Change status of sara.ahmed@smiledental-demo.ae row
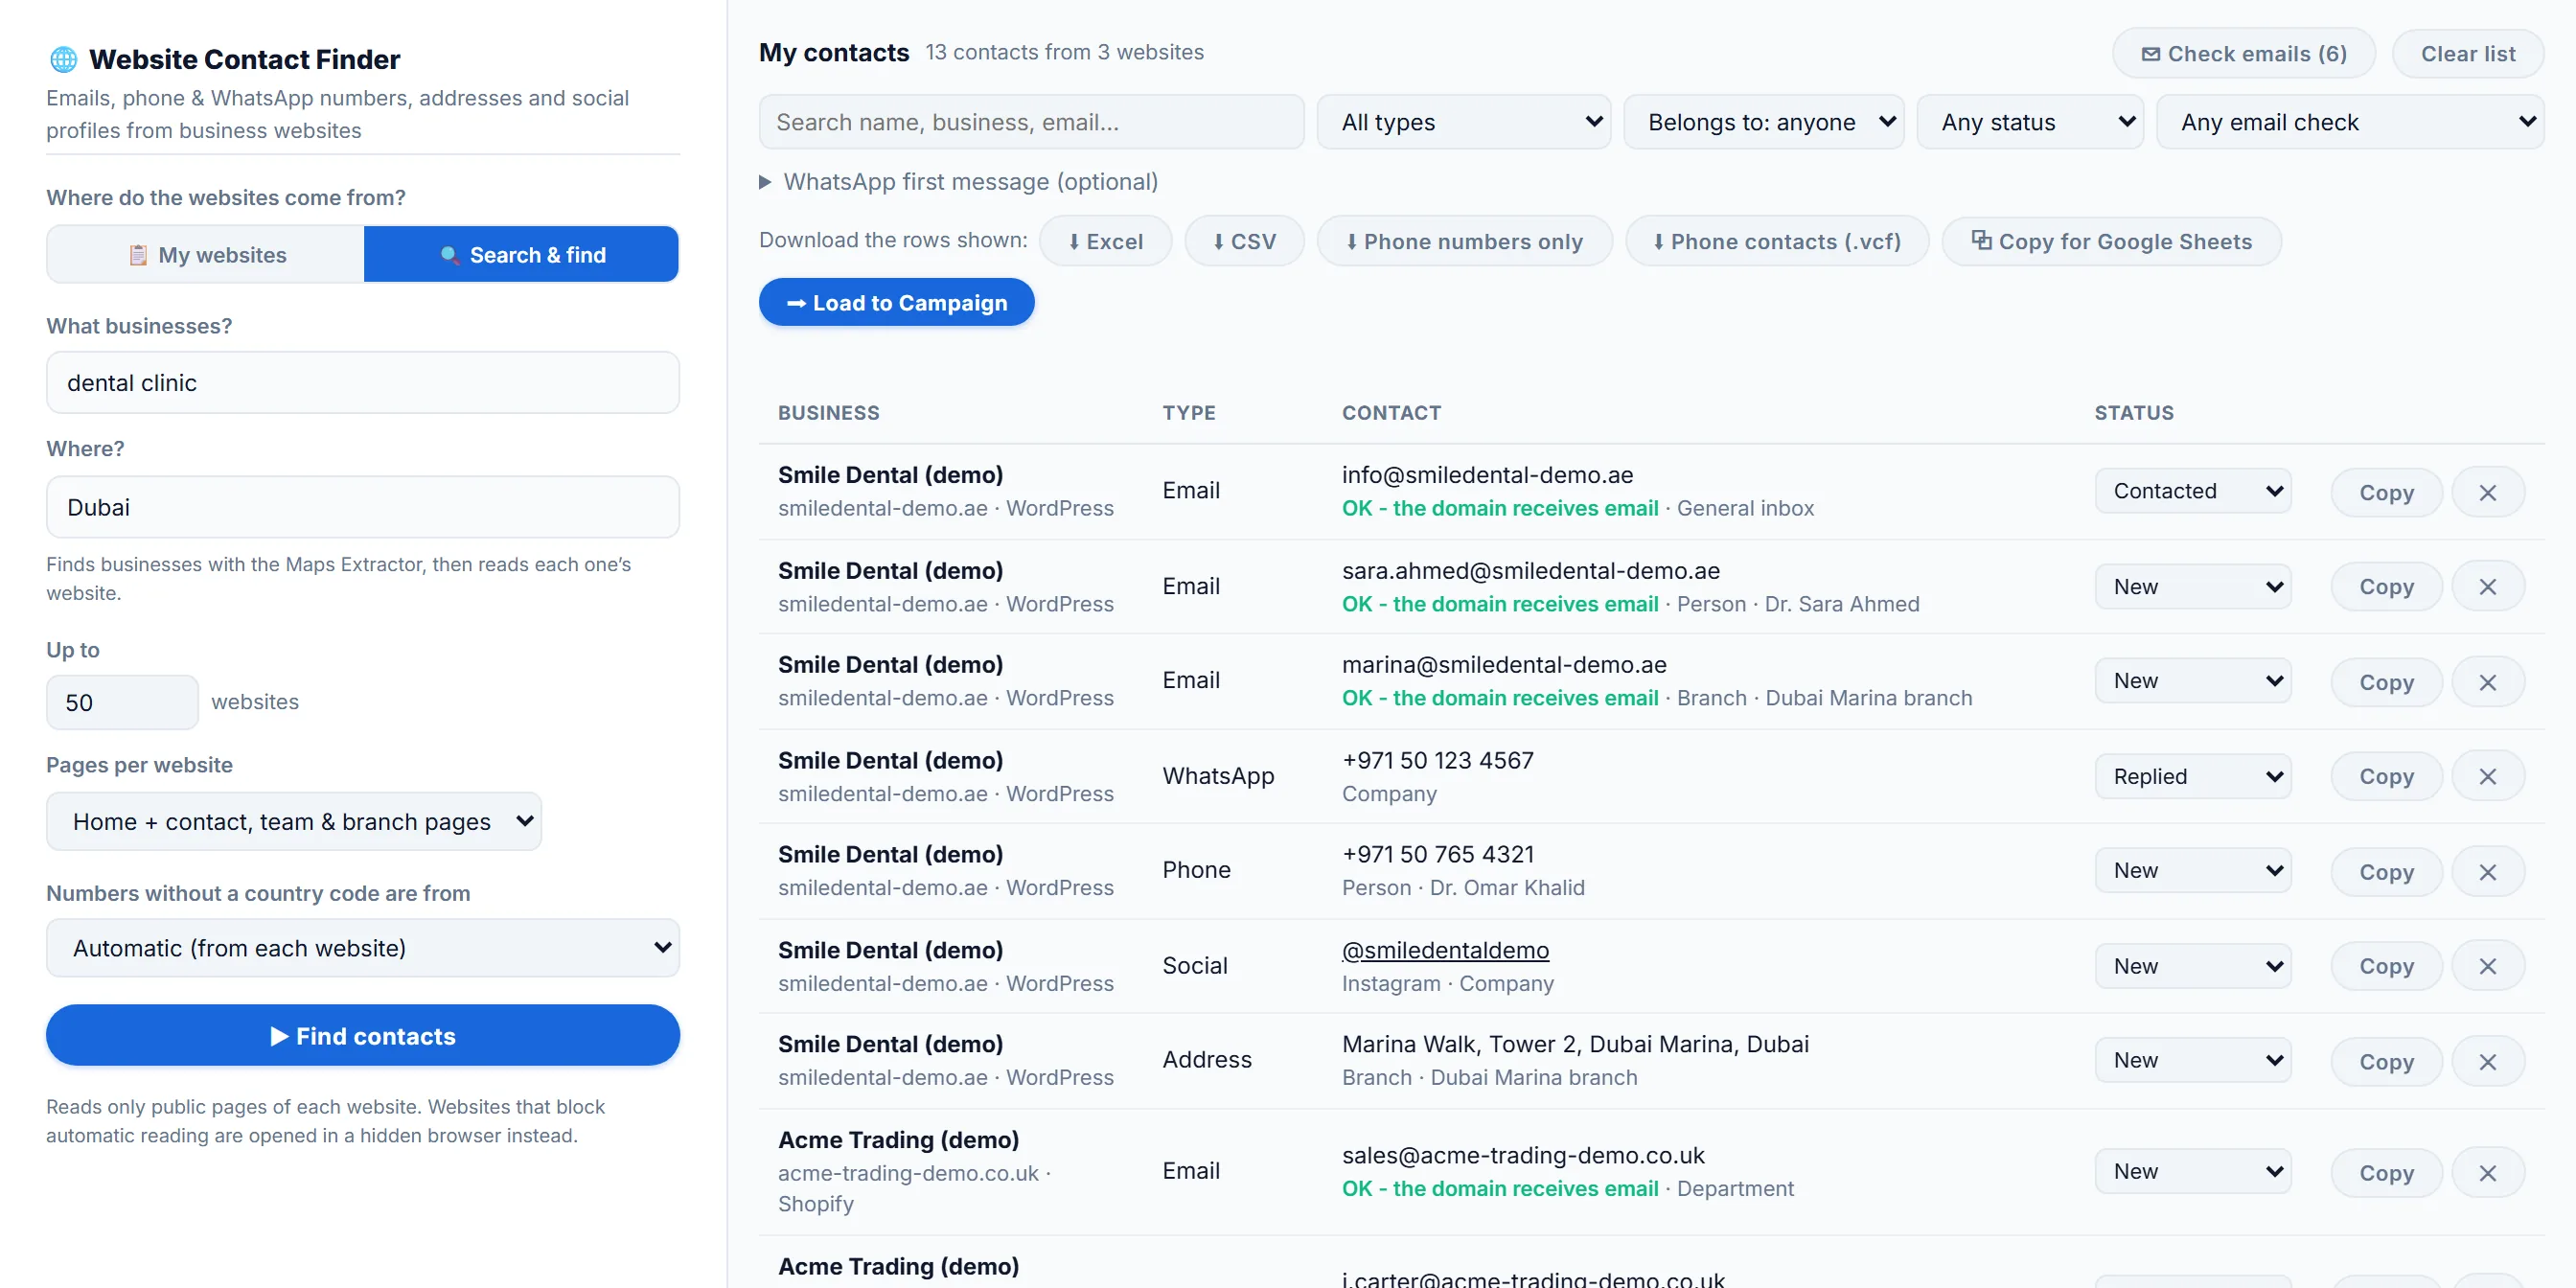Viewport: 2576px width, 1288px height. (2192, 586)
